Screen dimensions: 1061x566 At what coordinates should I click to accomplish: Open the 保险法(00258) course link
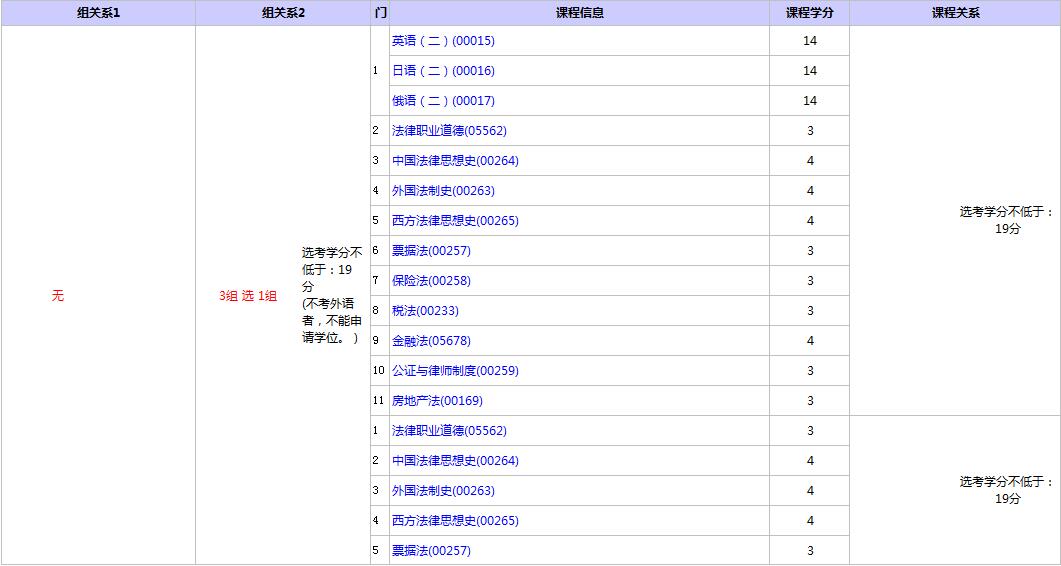pos(431,281)
